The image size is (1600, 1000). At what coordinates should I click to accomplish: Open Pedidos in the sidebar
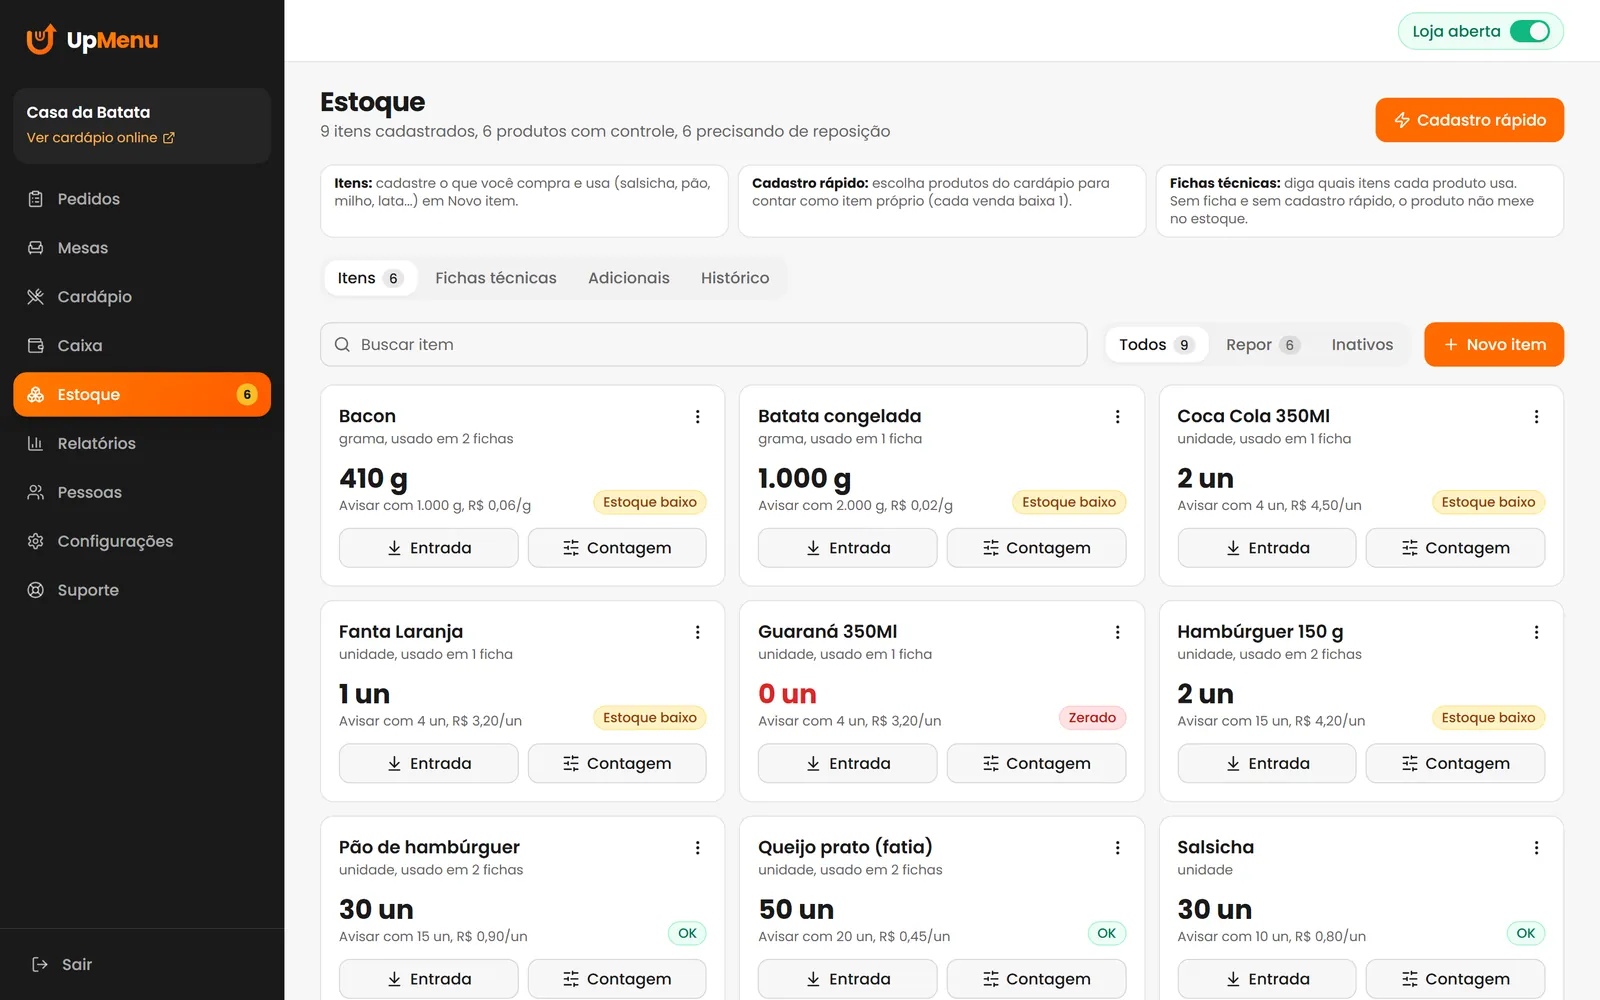click(142, 199)
